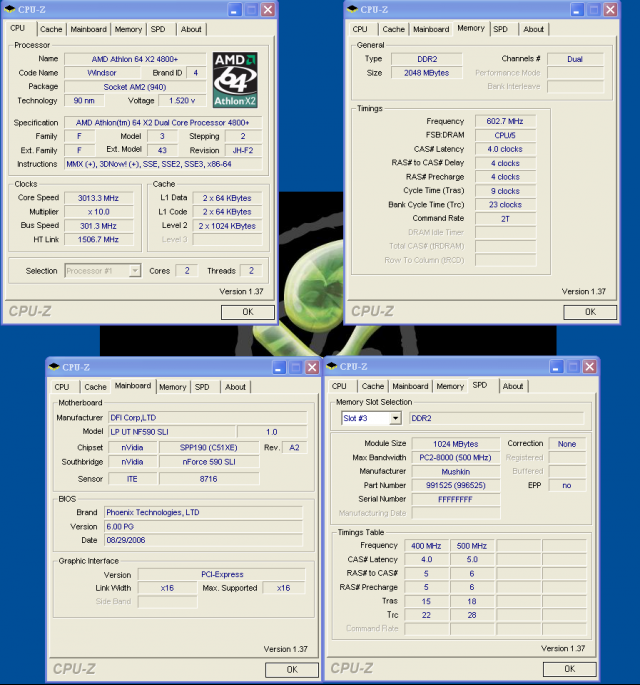Click the CPU-Z title icon in the CPU window

tap(10, 9)
